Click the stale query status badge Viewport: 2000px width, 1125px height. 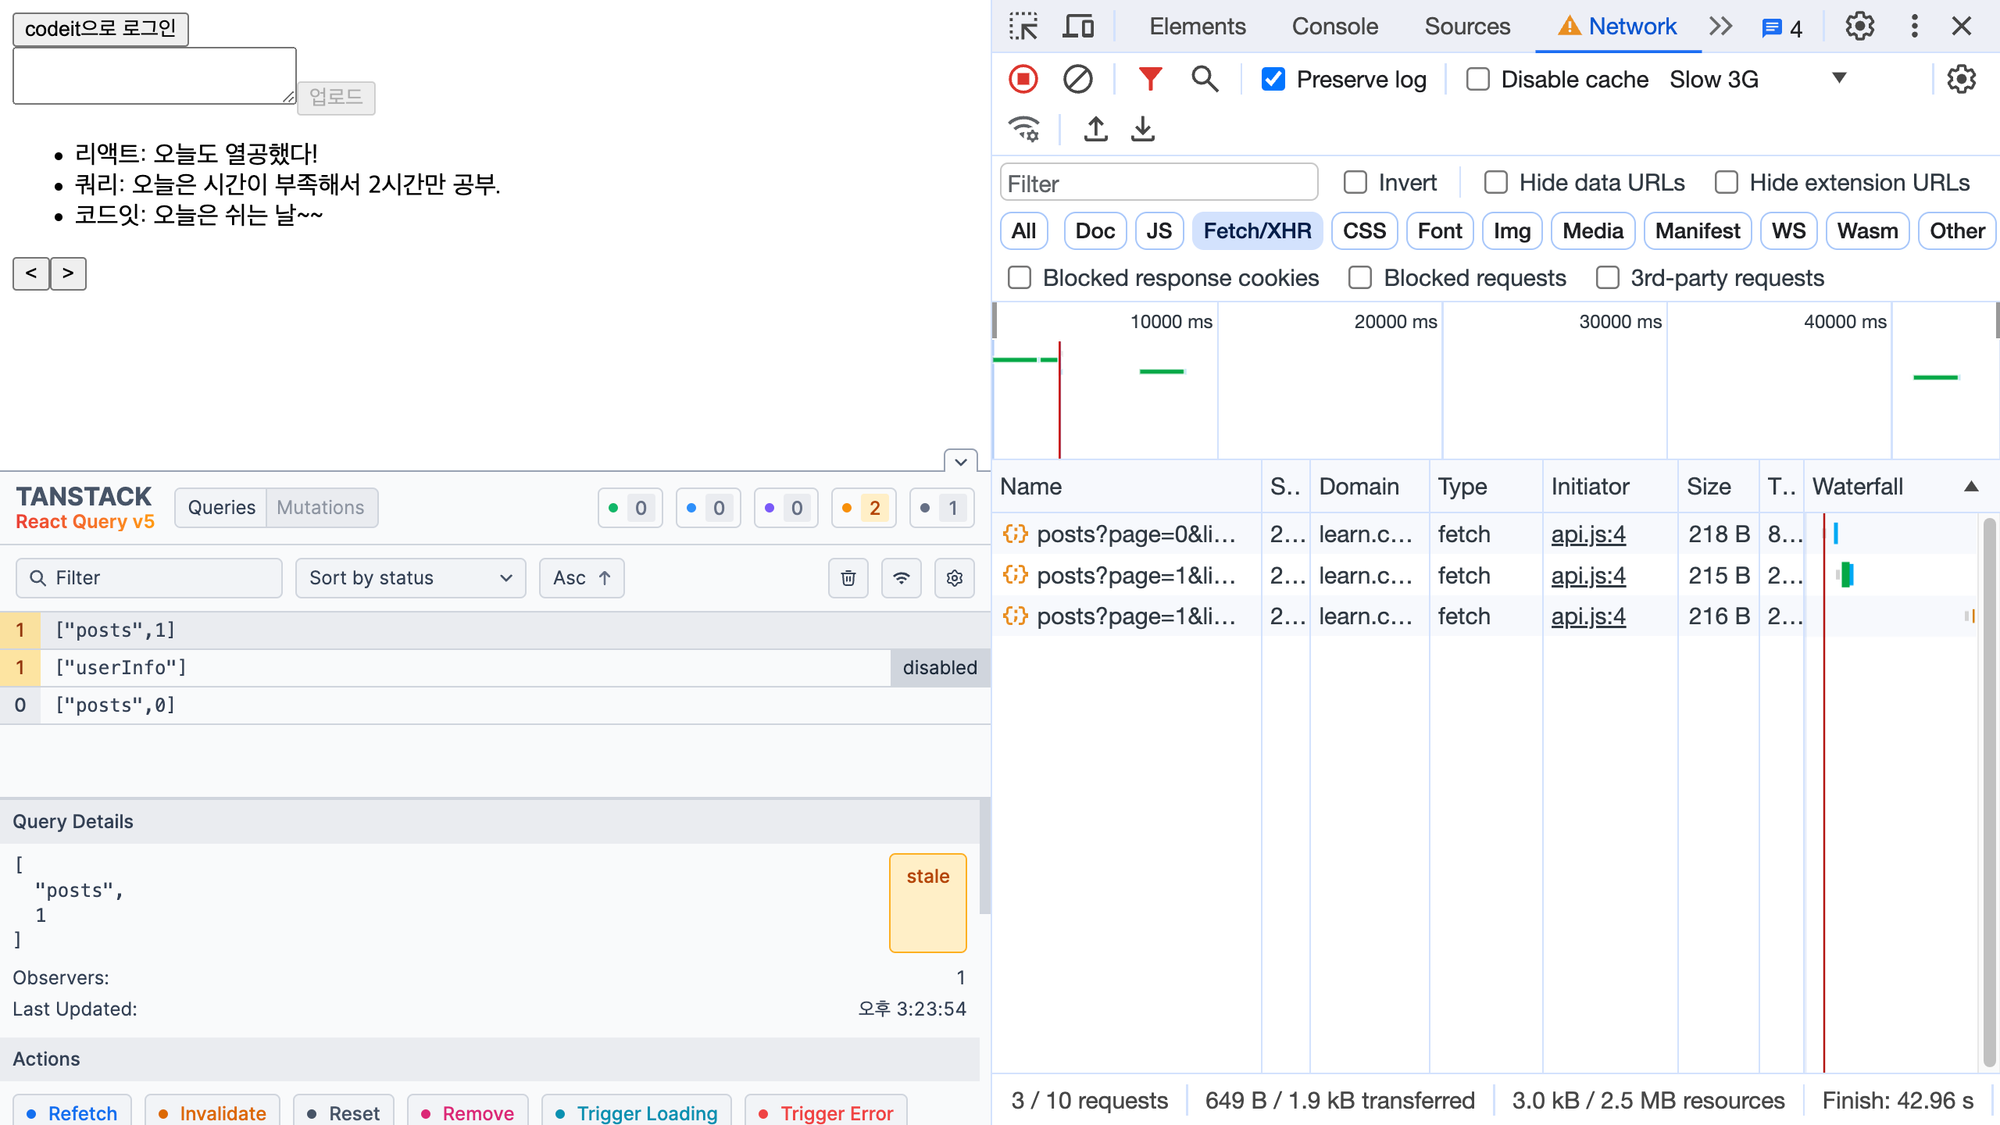[x=927, y=902]
